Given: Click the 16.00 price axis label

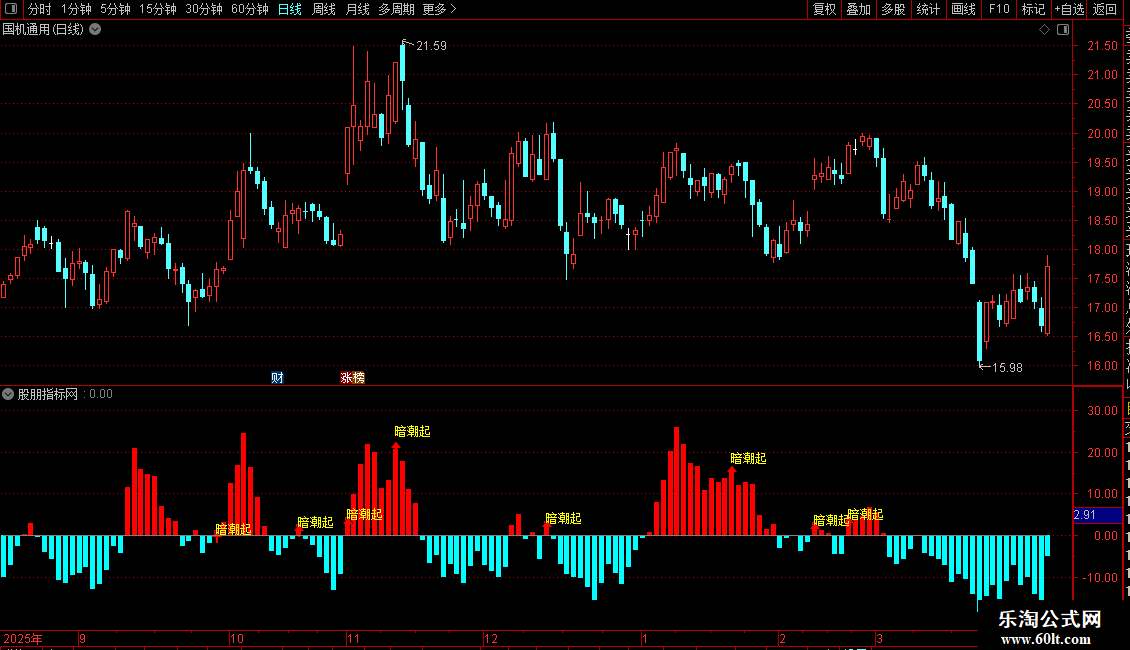Looking at the screenshot, I should pyautogui.click(x=1103, y=365).
